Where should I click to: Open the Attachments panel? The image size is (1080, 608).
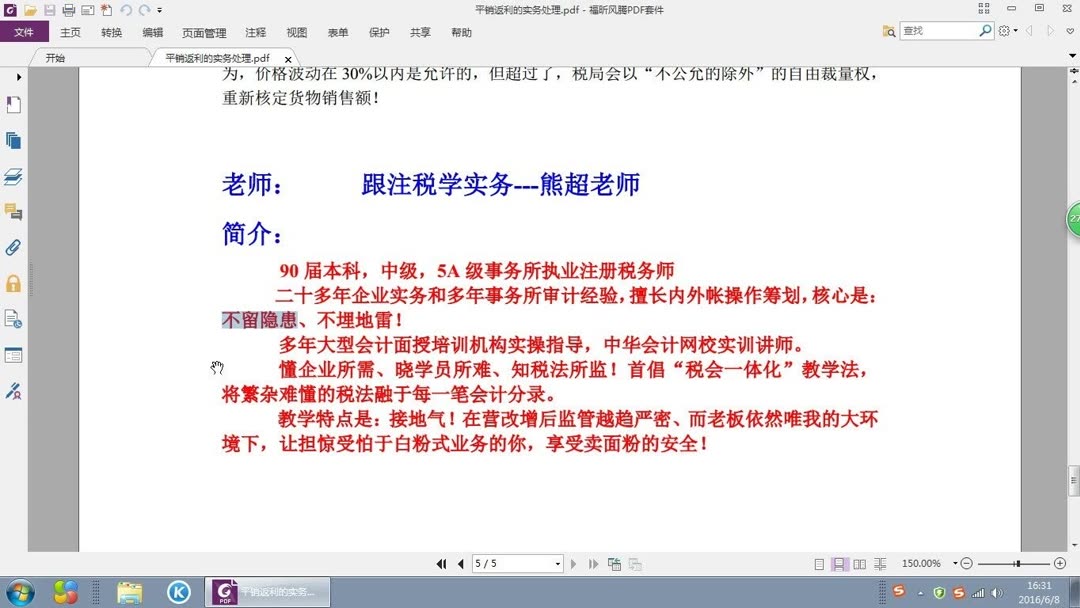point(13,247)
